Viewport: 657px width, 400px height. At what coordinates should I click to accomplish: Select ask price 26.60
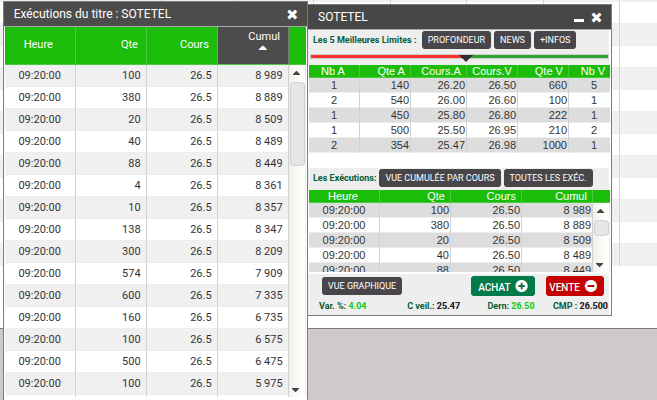(x=502, y=101)
